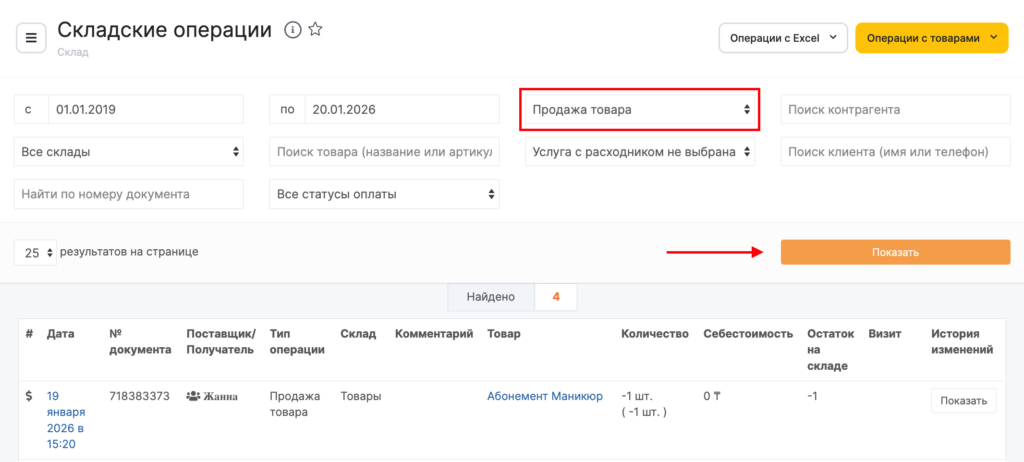This screenshot has height=462, width=1024.
Task: Click the dollar sign icon in first row
Action: coord(28,396)
